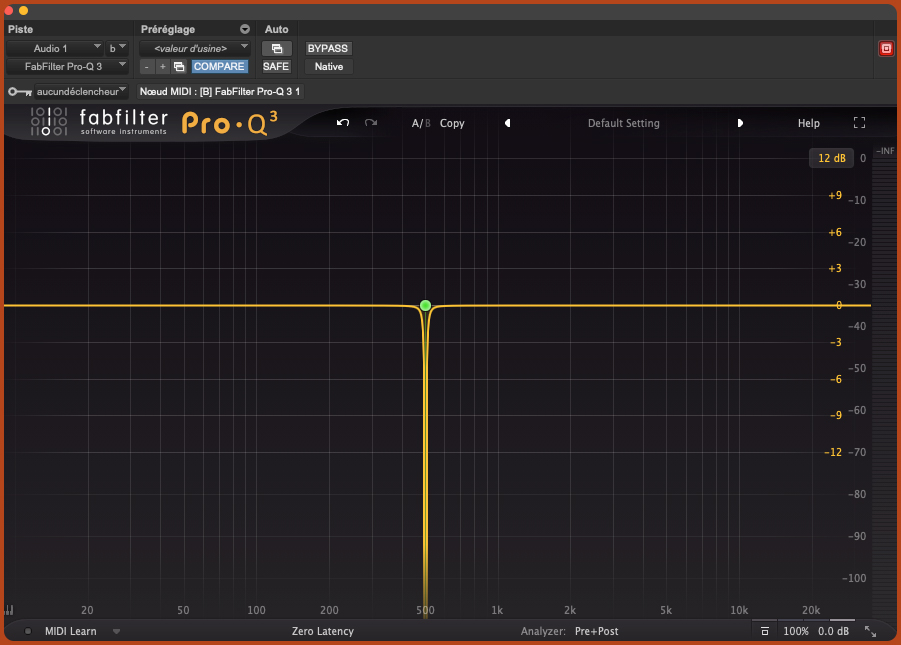
Task: Click the redo arrow icon
Action: pos(371,123)
